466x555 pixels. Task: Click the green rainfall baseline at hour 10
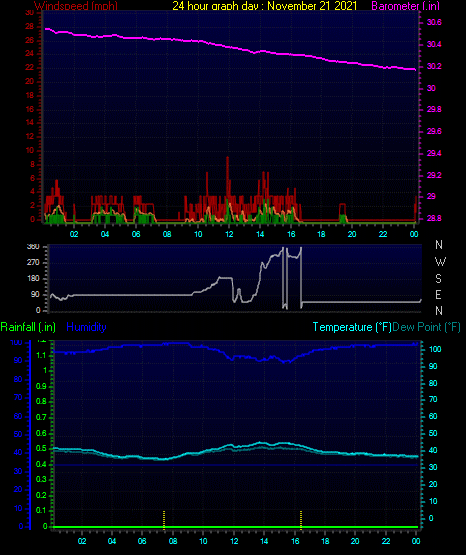pos(203,527)
